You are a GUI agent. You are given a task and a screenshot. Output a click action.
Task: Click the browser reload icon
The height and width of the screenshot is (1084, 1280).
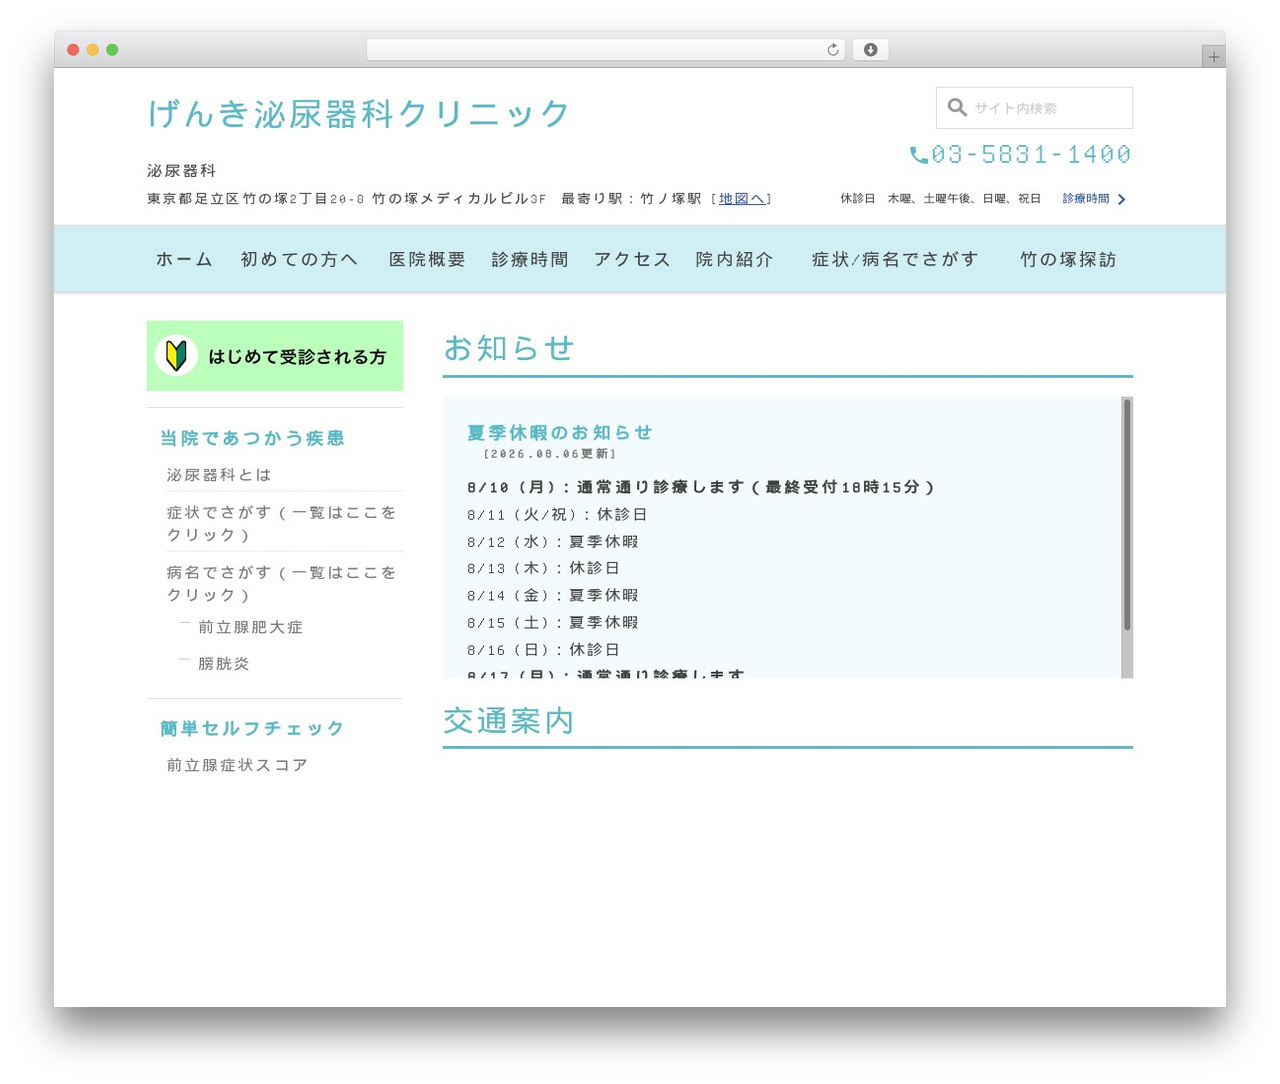(x=832, y=50)
